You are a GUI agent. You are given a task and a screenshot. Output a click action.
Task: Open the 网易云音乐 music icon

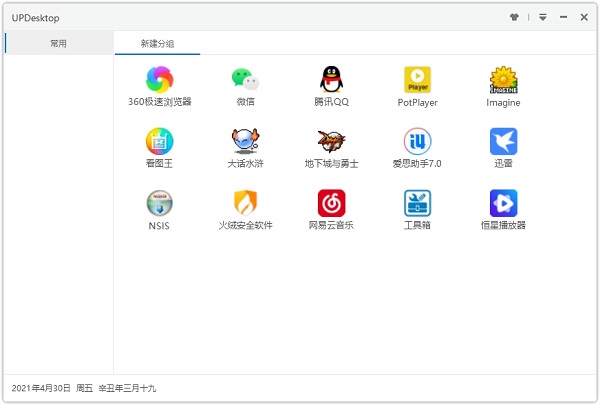(331, 203)
